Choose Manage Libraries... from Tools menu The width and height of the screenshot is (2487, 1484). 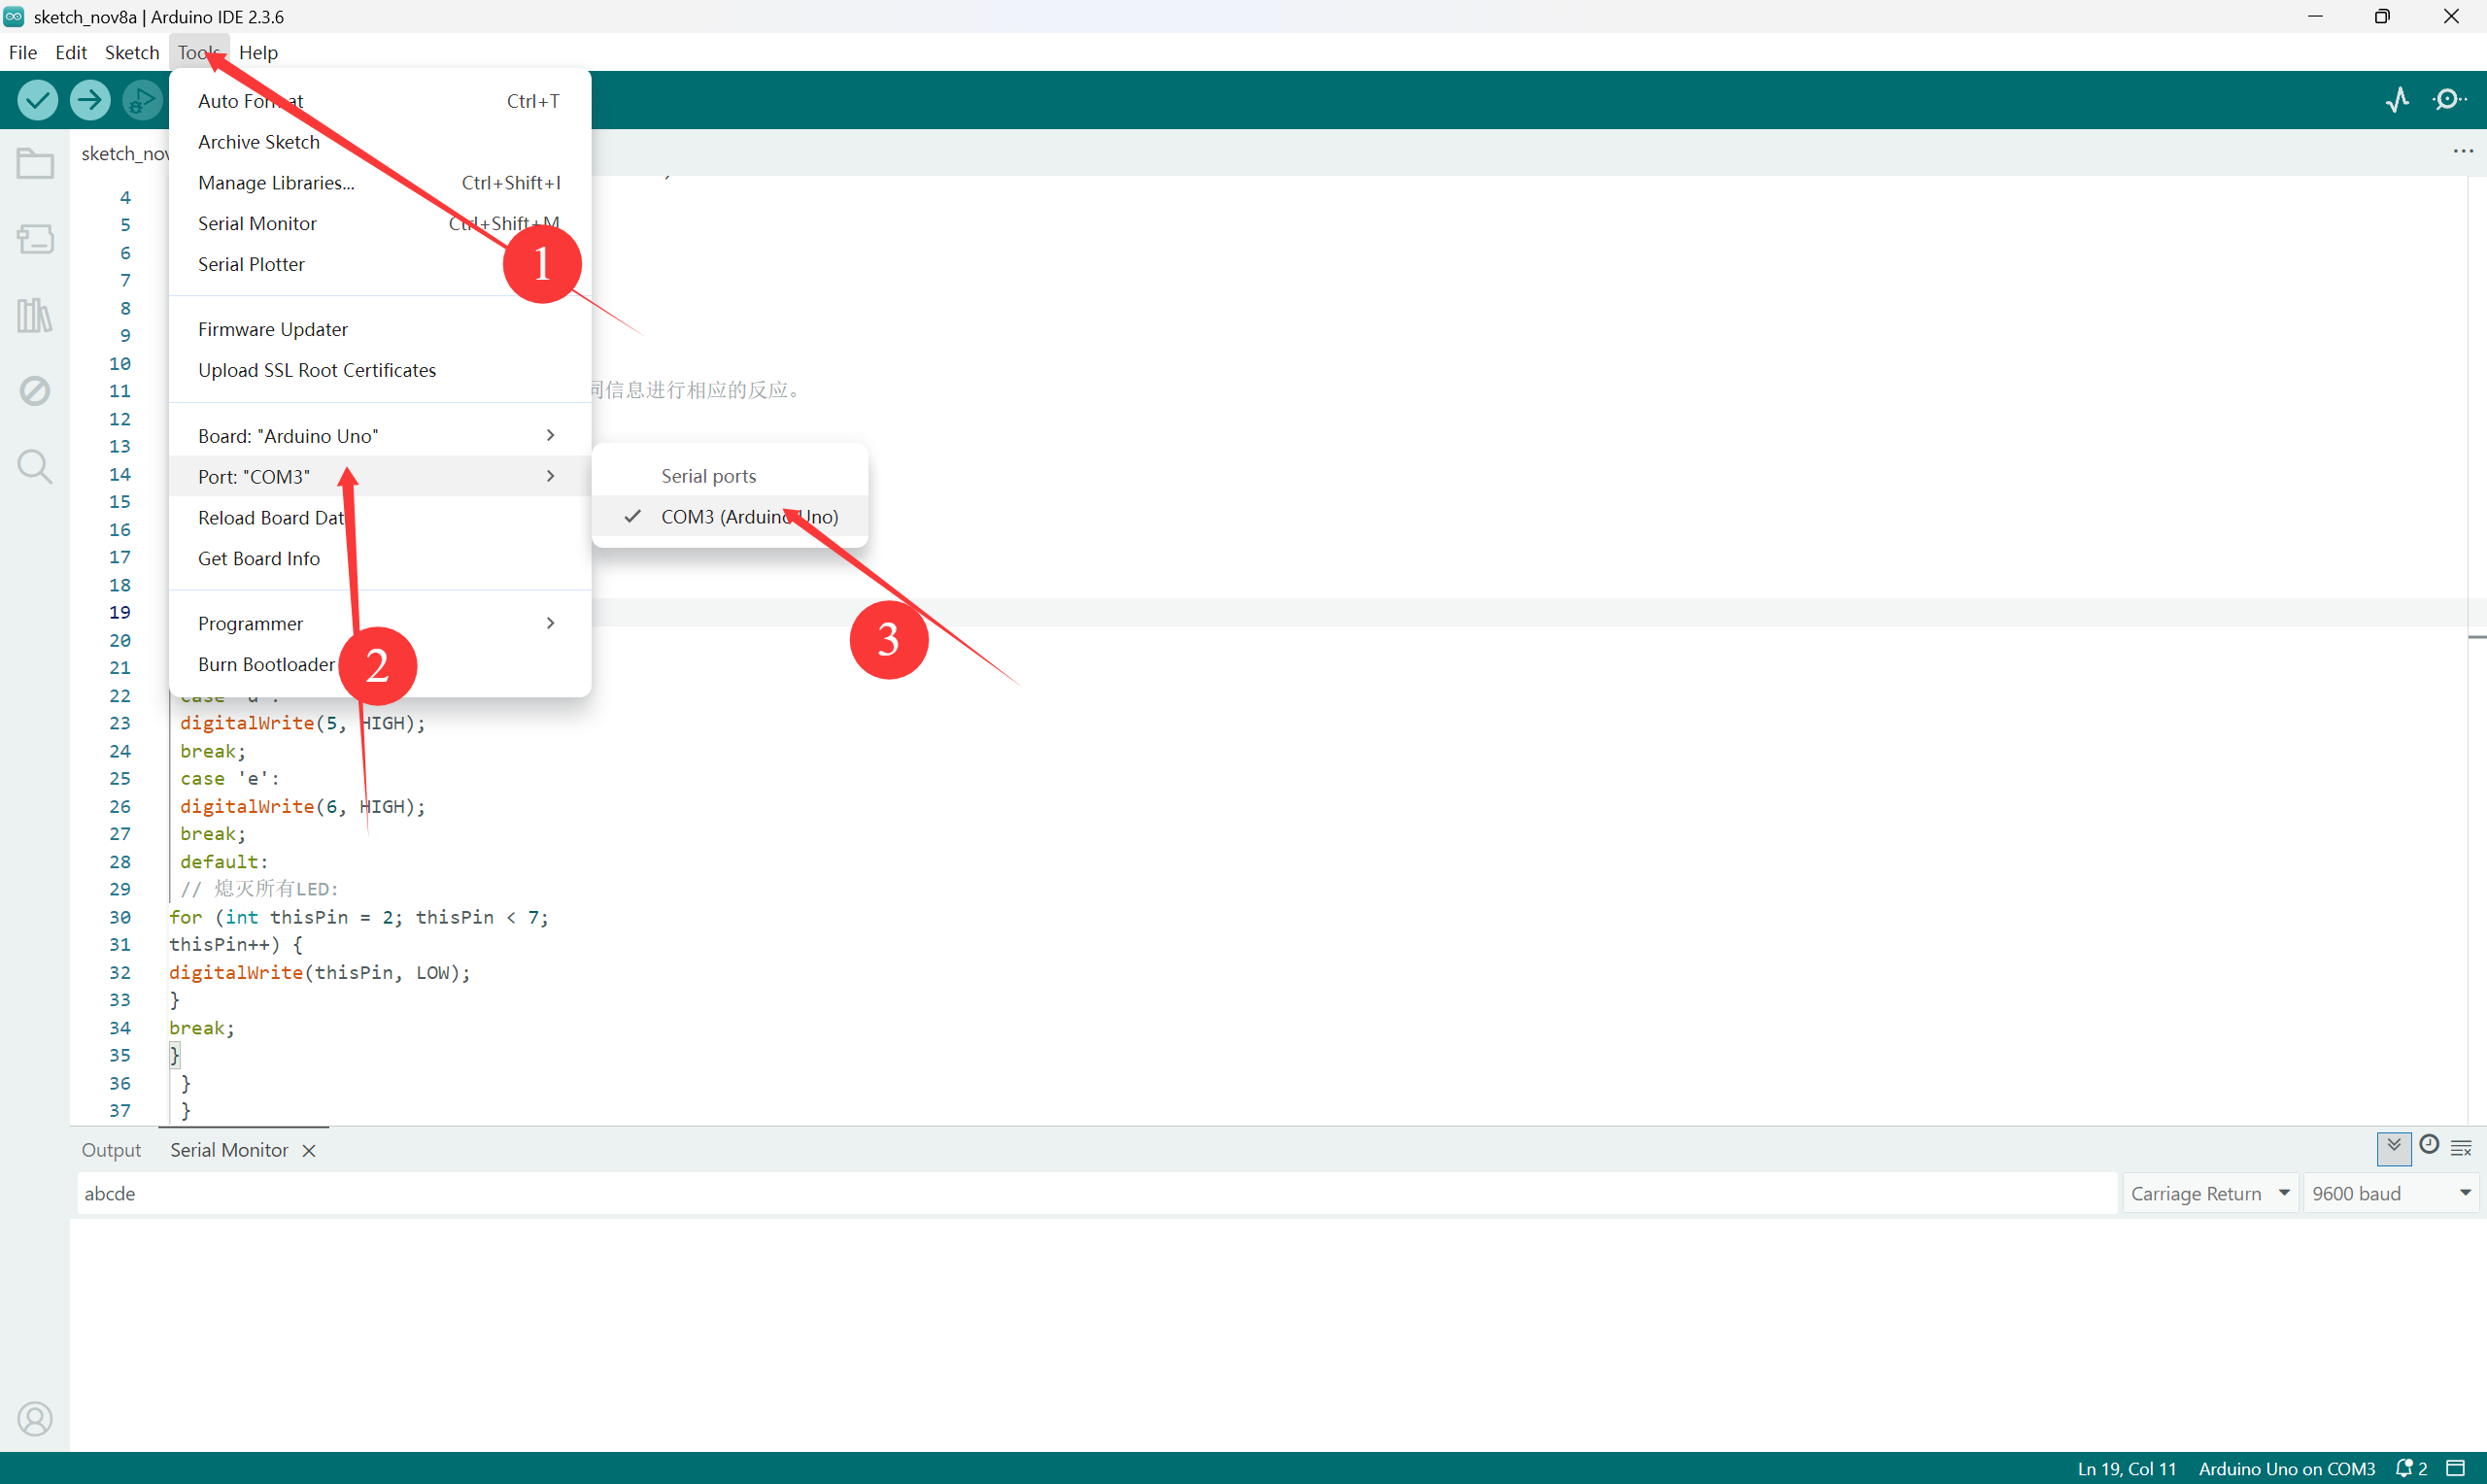pos(276,183)
